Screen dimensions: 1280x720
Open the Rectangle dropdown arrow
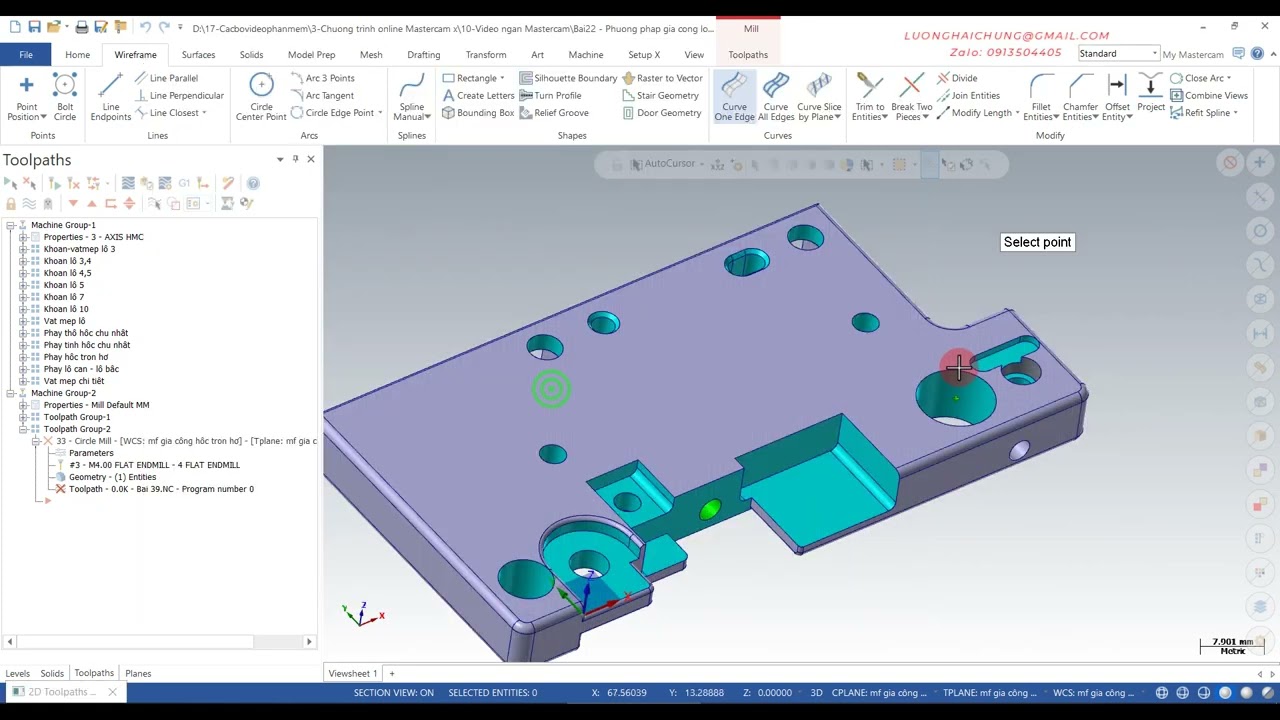(502, 78)
